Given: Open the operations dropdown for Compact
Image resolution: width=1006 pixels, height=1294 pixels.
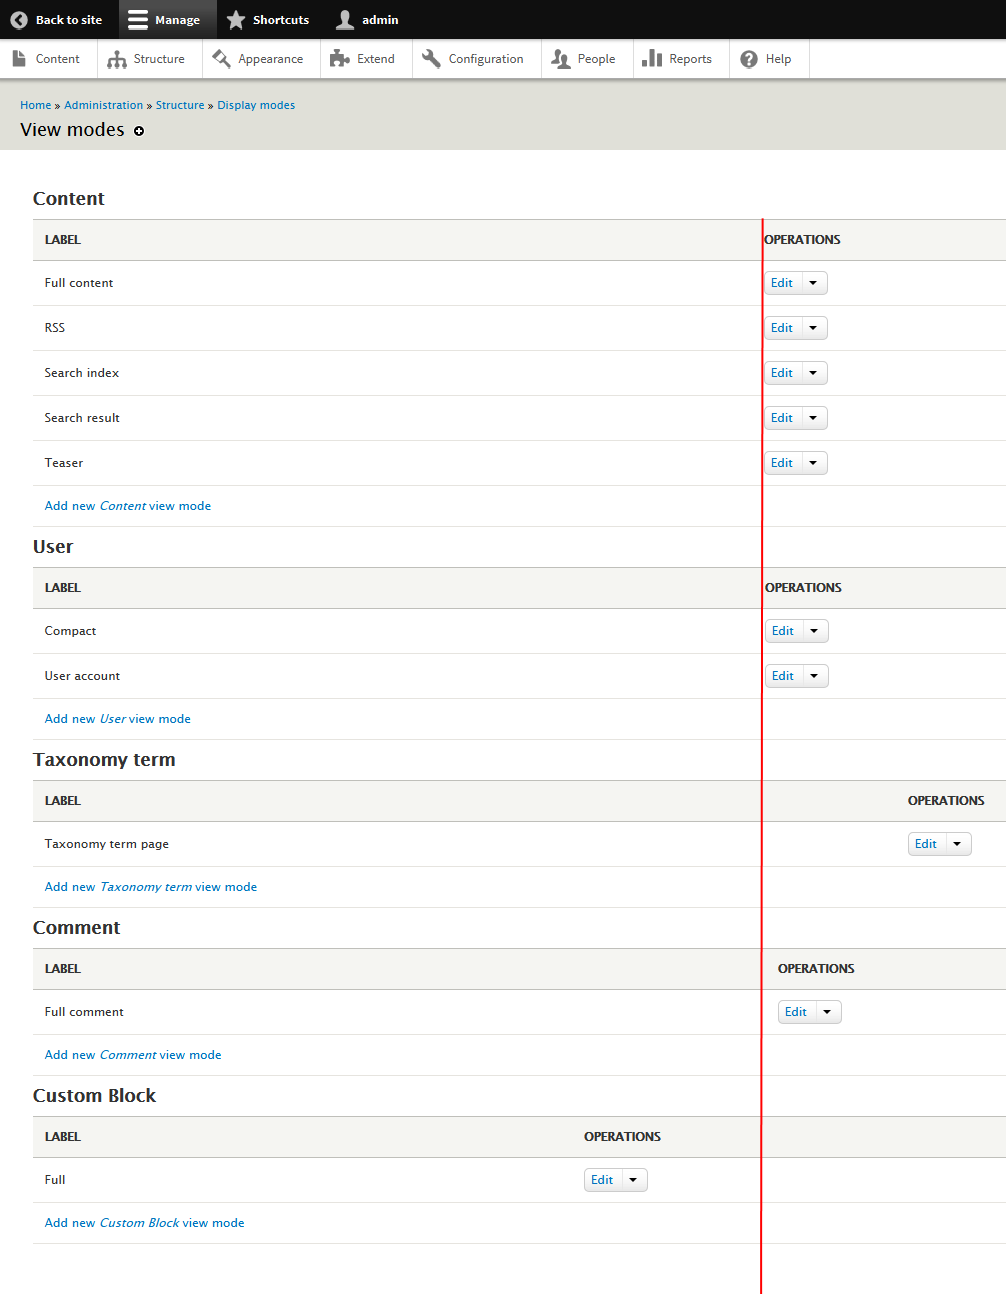Looking at the screenshot, I should [x=814, y=630].
